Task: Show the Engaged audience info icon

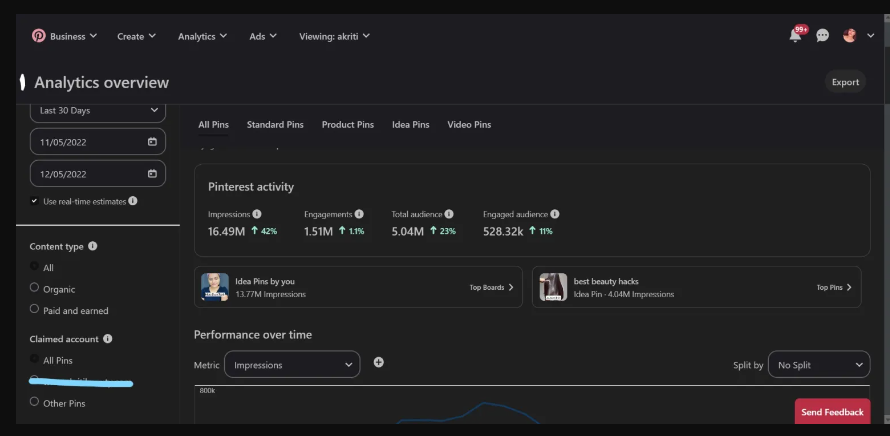Action: (x=555, y=214)
